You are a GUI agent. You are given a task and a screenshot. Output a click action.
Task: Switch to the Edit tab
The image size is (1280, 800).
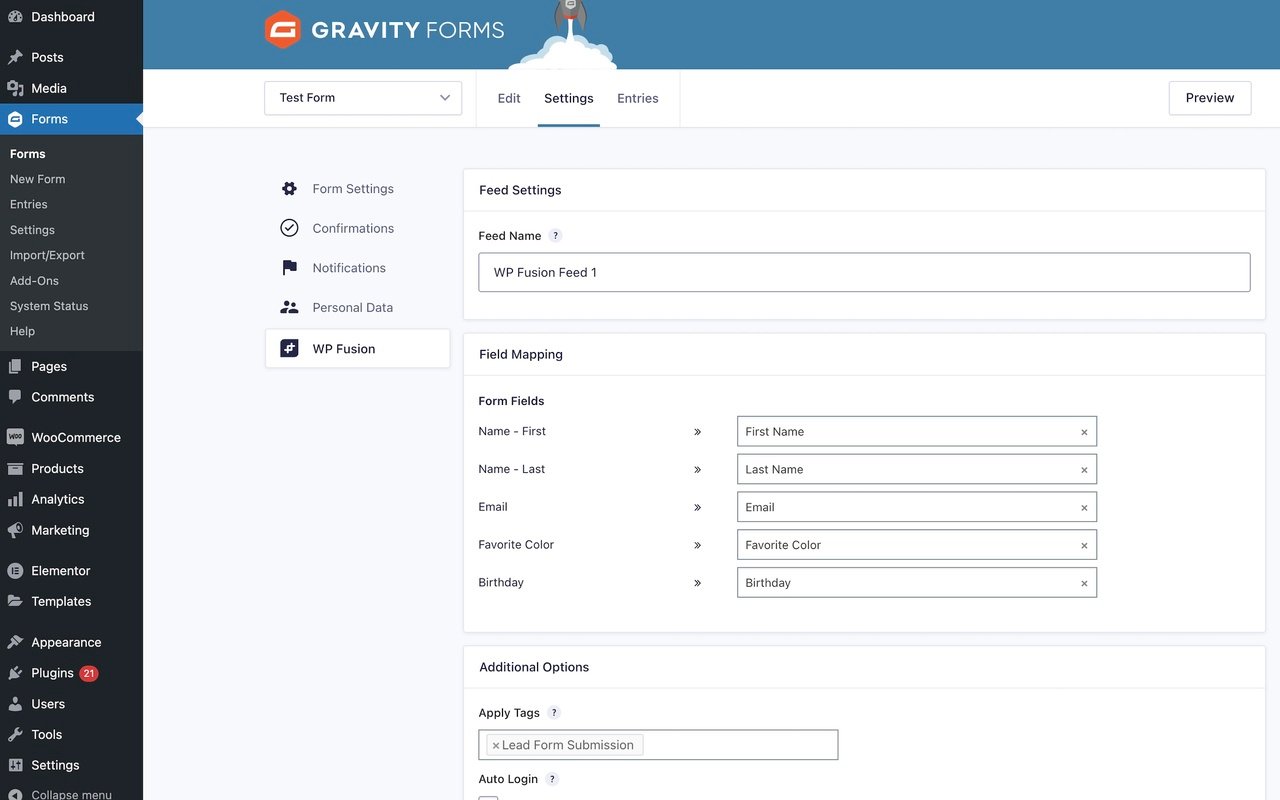pos(508,97)
